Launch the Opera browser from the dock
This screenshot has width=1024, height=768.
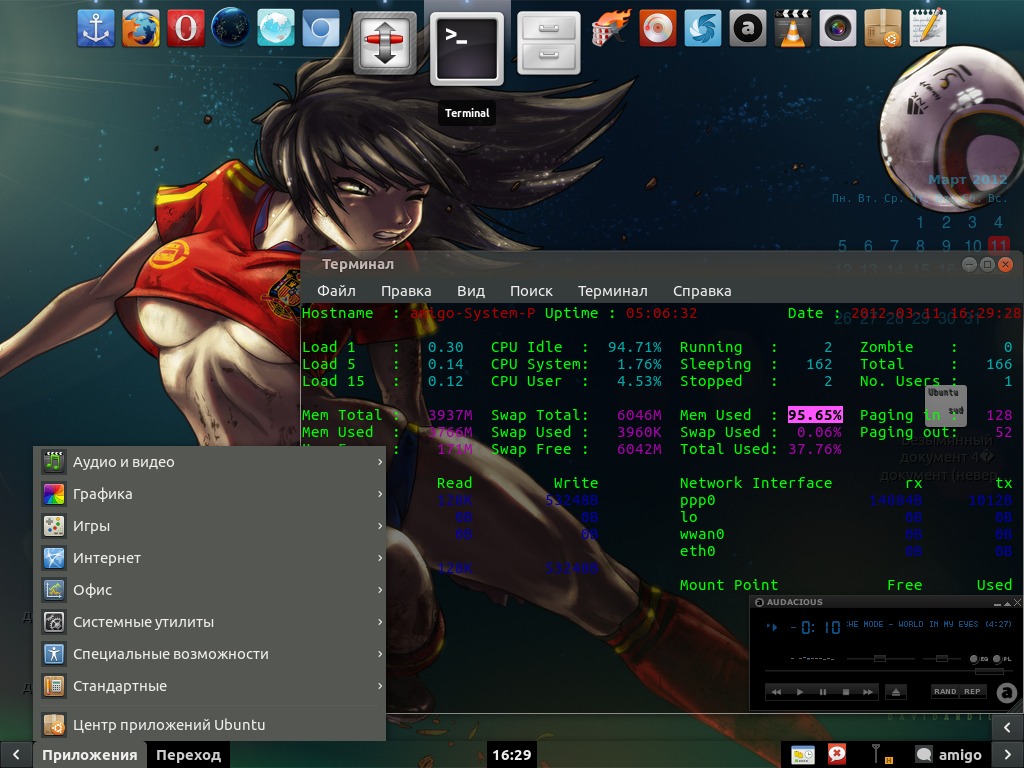(x=185, y=28)
